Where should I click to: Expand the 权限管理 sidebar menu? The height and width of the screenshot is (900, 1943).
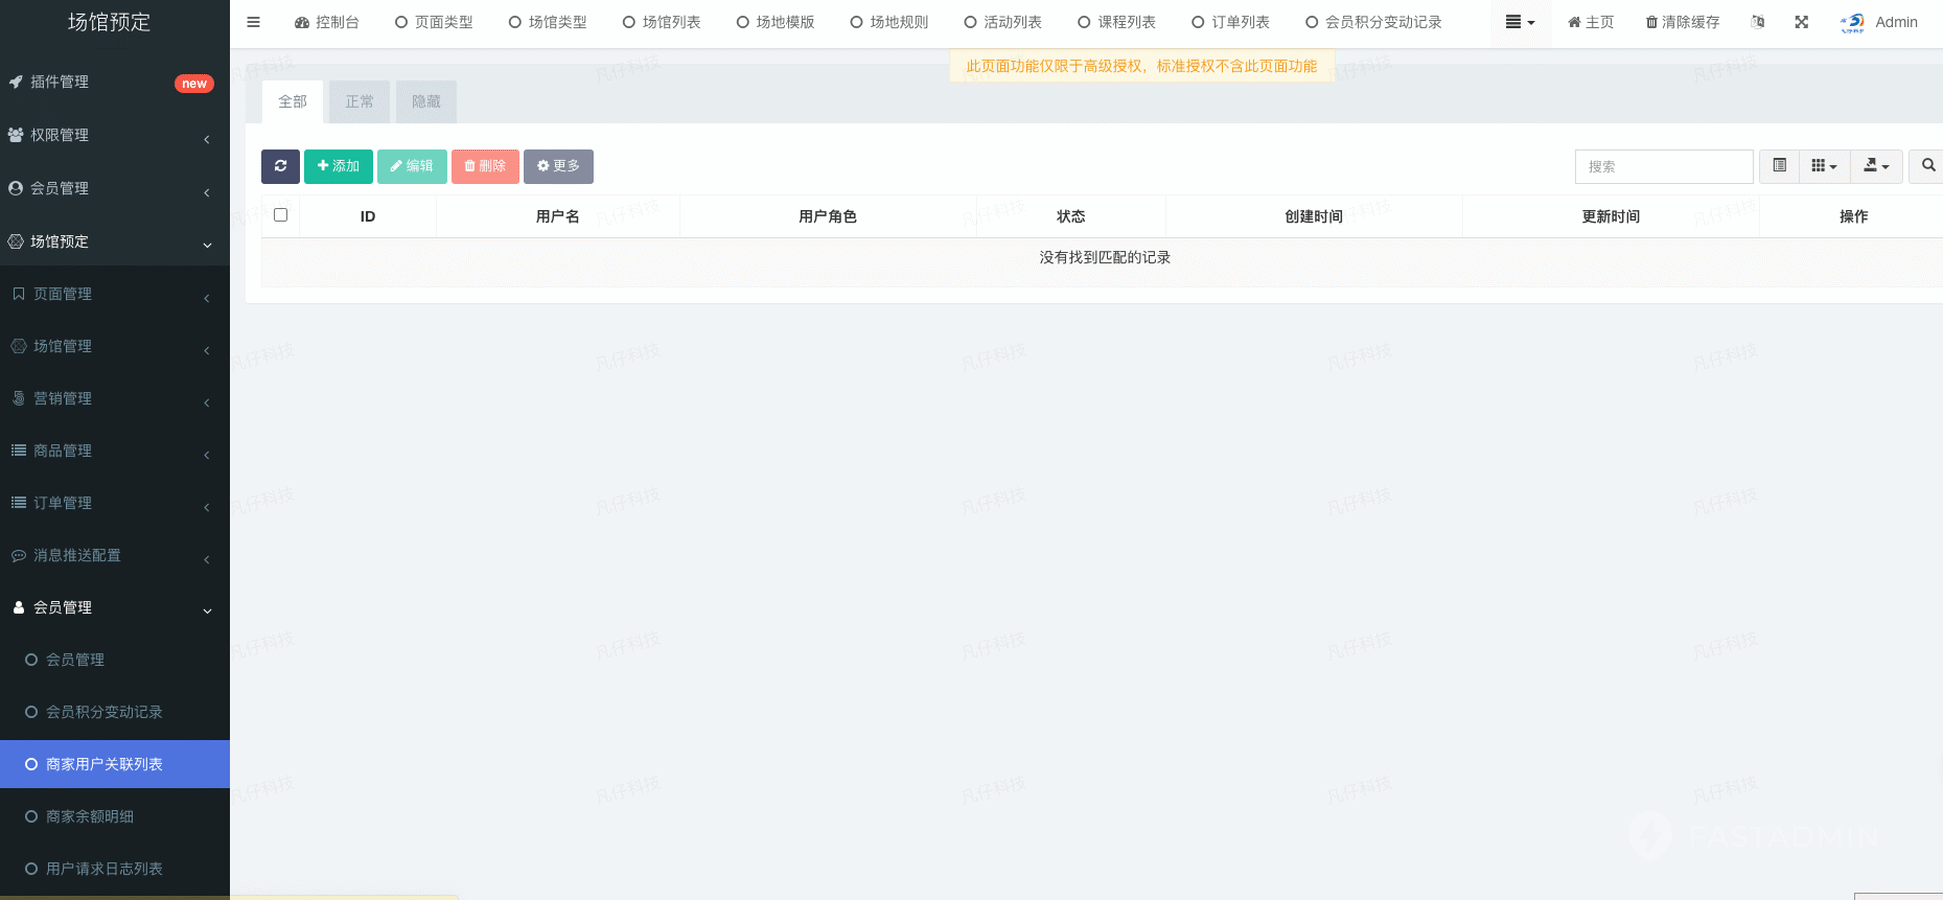[x=114, y=135]
